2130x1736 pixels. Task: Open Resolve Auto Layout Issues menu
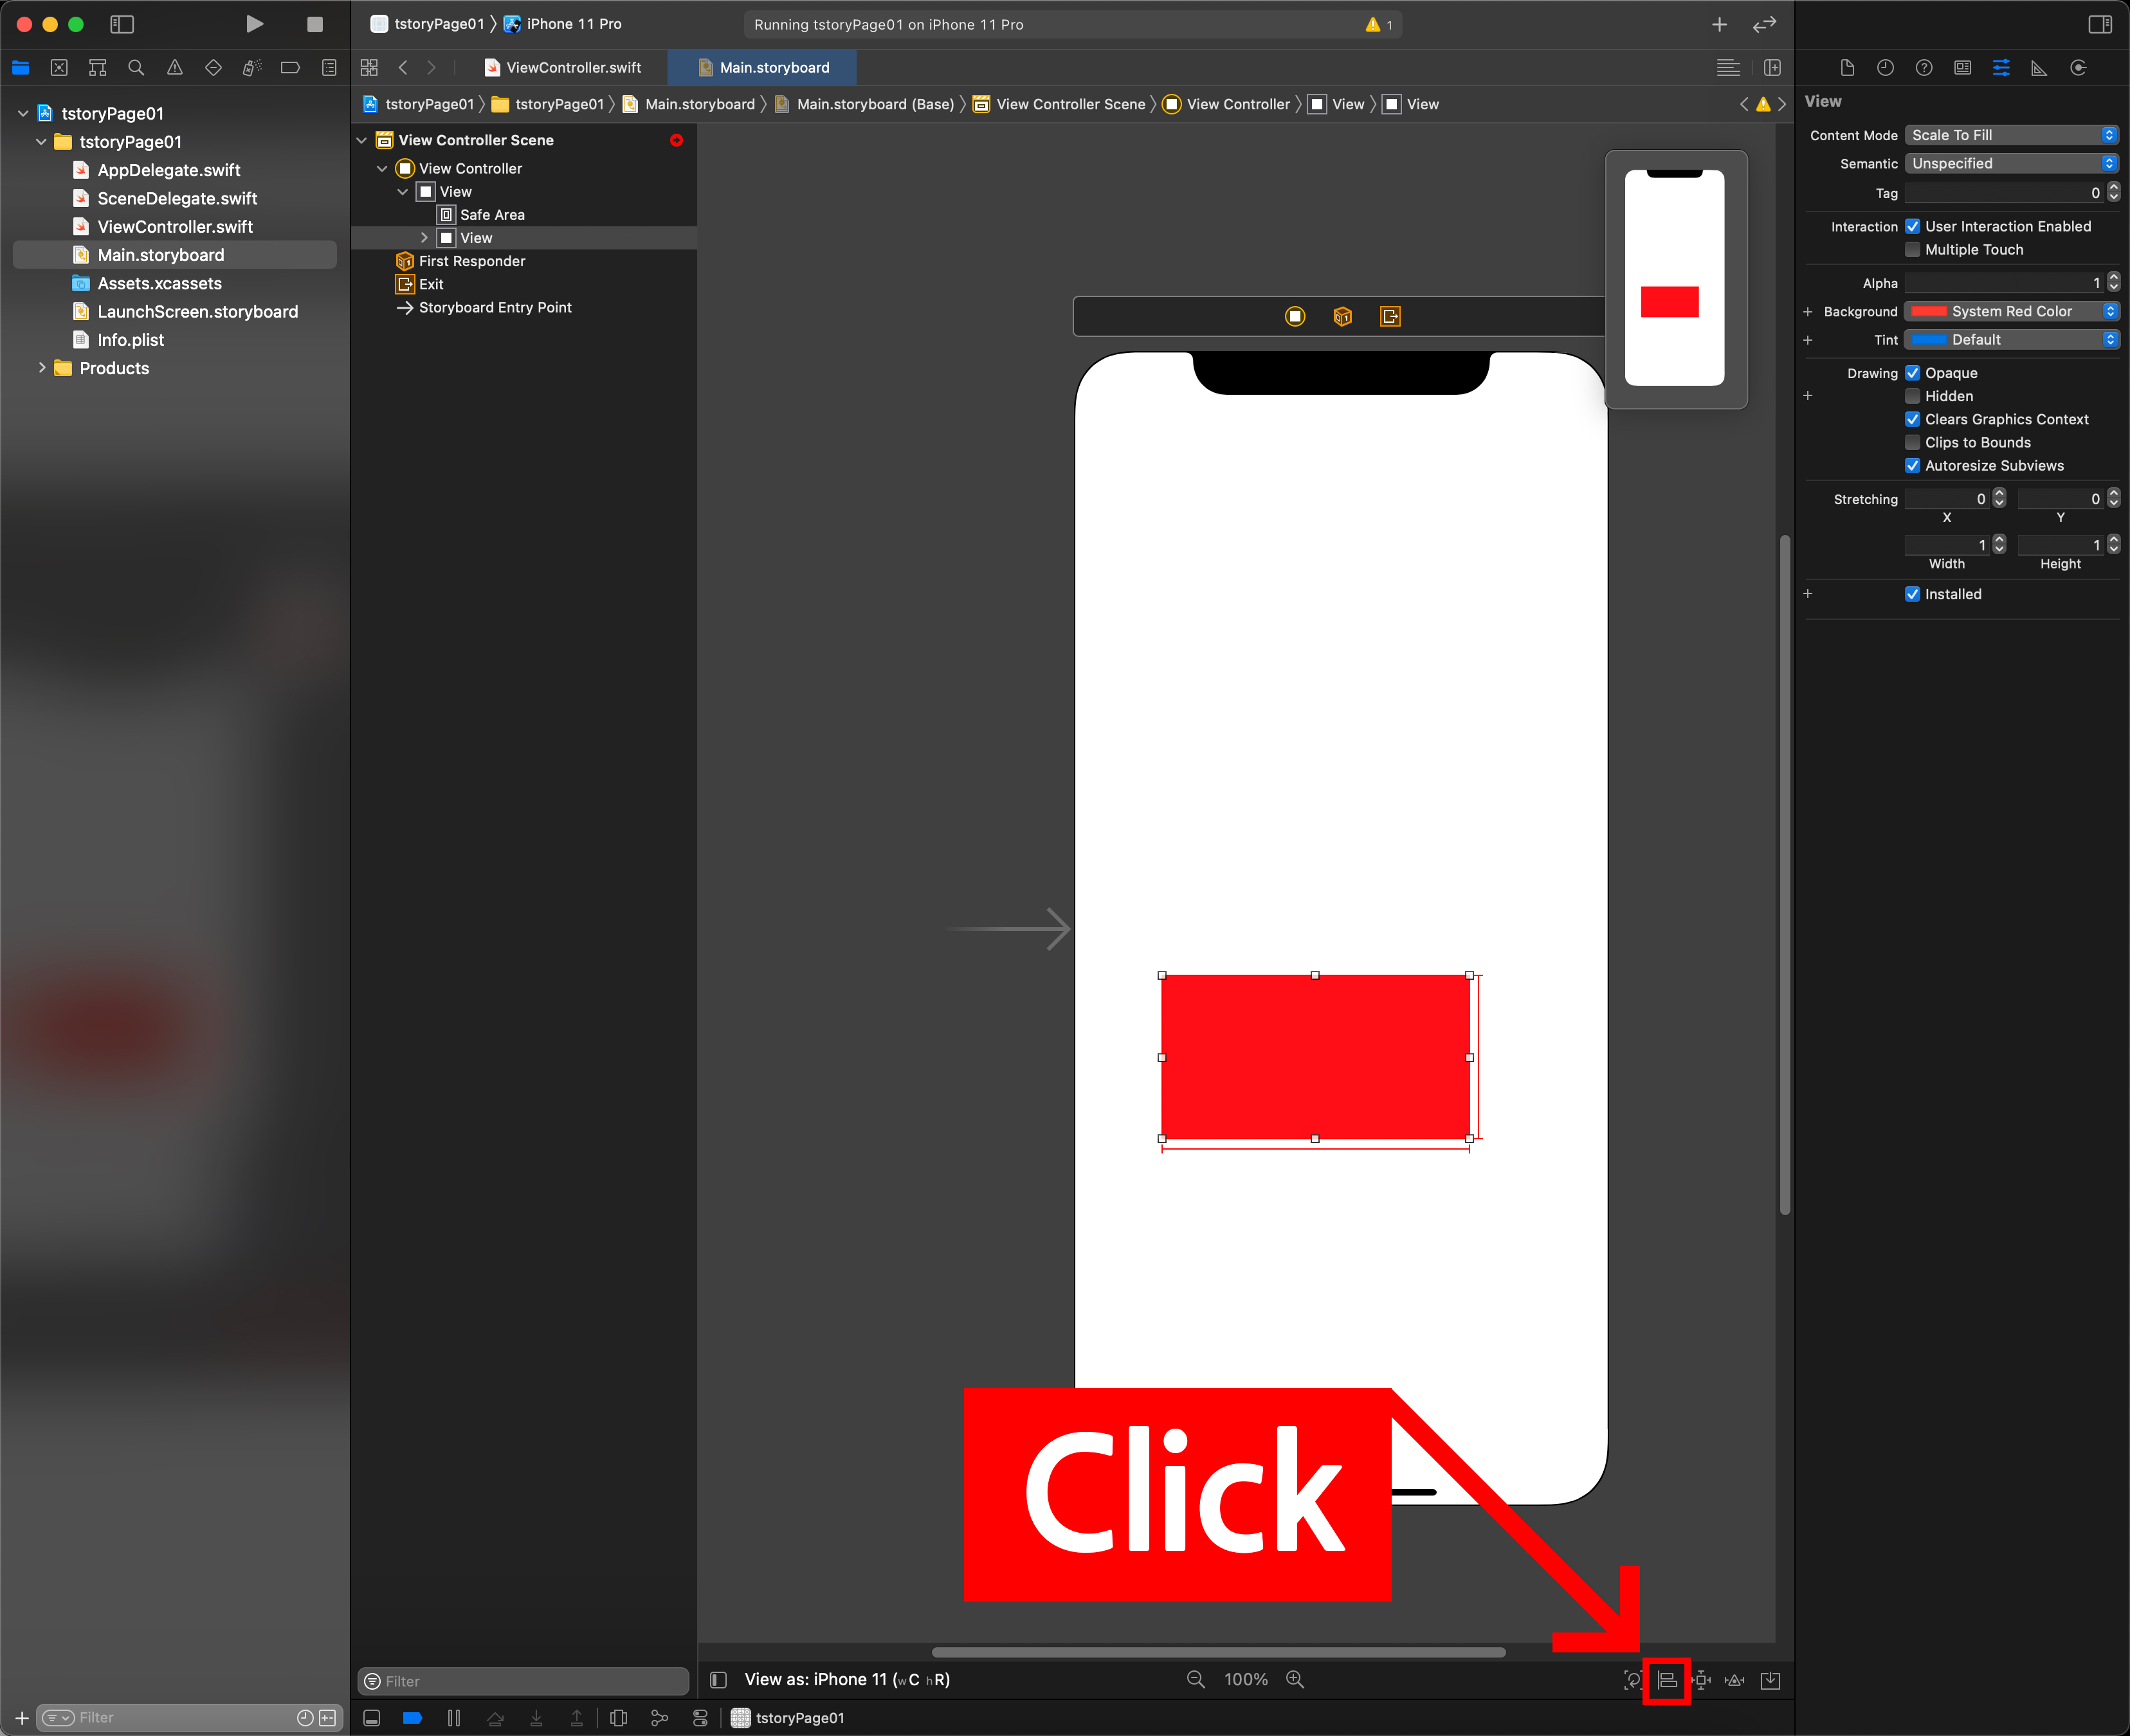pos(1735,1680)
